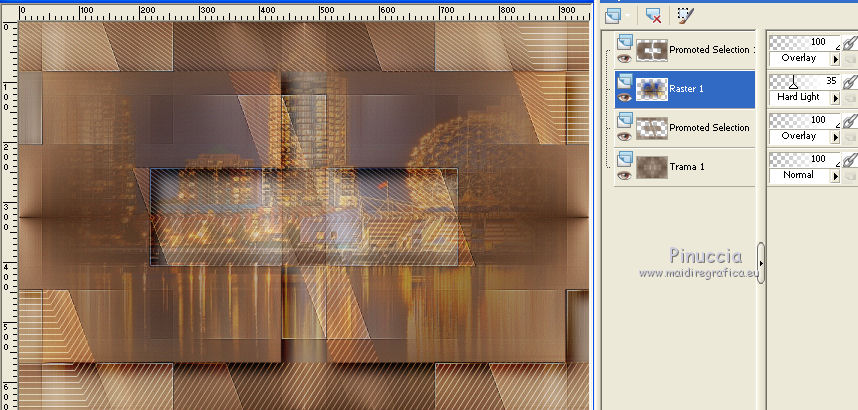Click Normal blend mode arrow button
This screenshot has height=410, width=858.
tap(836, 176)
